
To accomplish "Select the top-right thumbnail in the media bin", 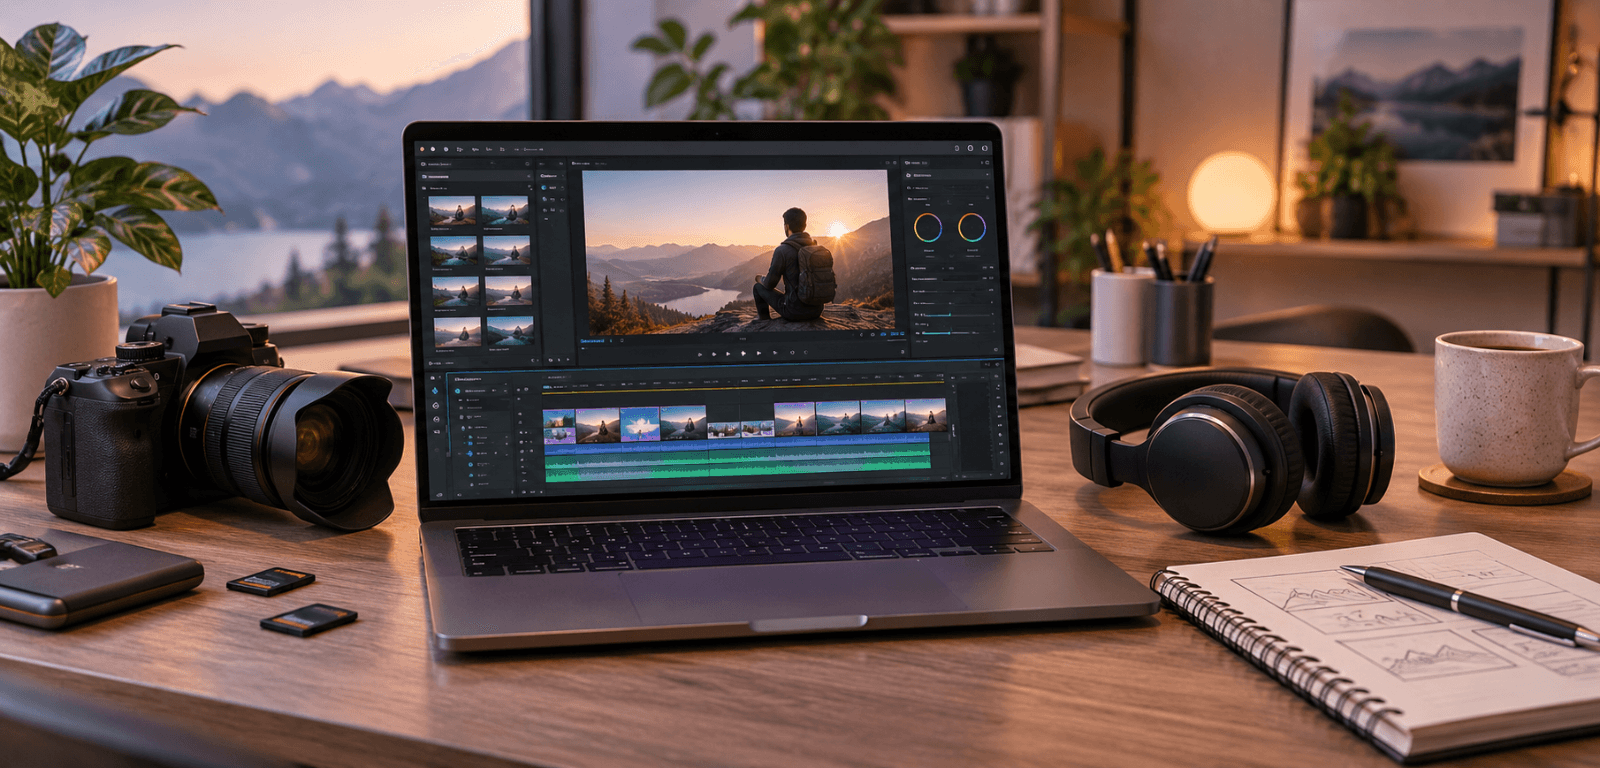I will [505, 211].
